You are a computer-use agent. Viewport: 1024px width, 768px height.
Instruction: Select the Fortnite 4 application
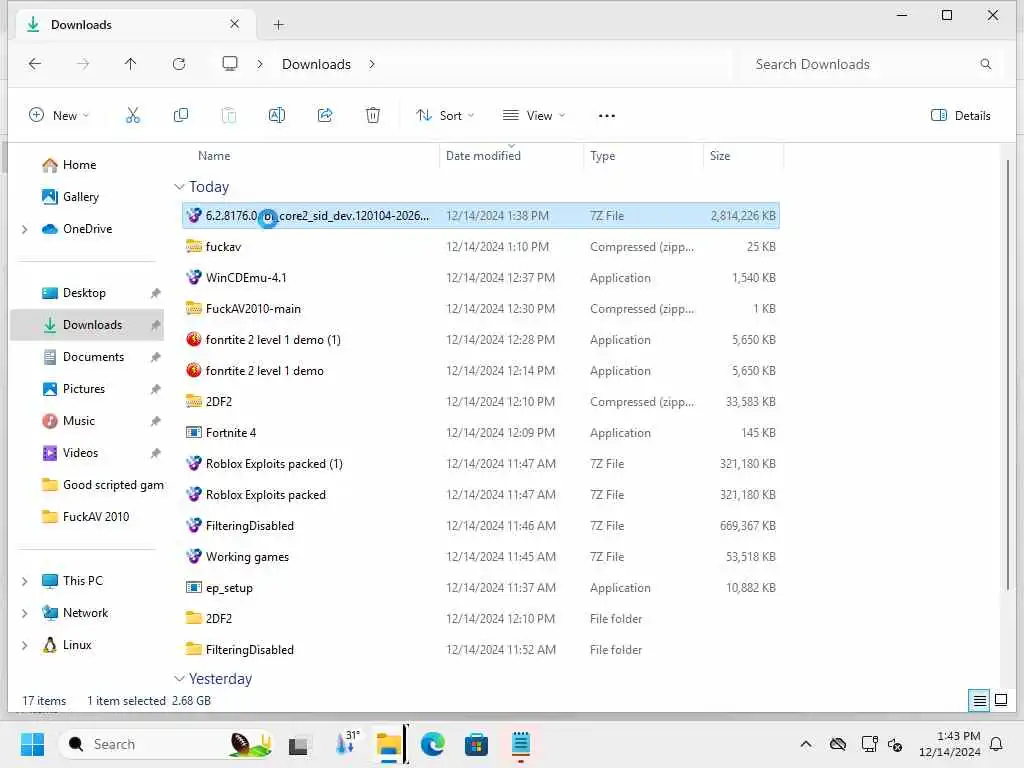click(481, 433)
